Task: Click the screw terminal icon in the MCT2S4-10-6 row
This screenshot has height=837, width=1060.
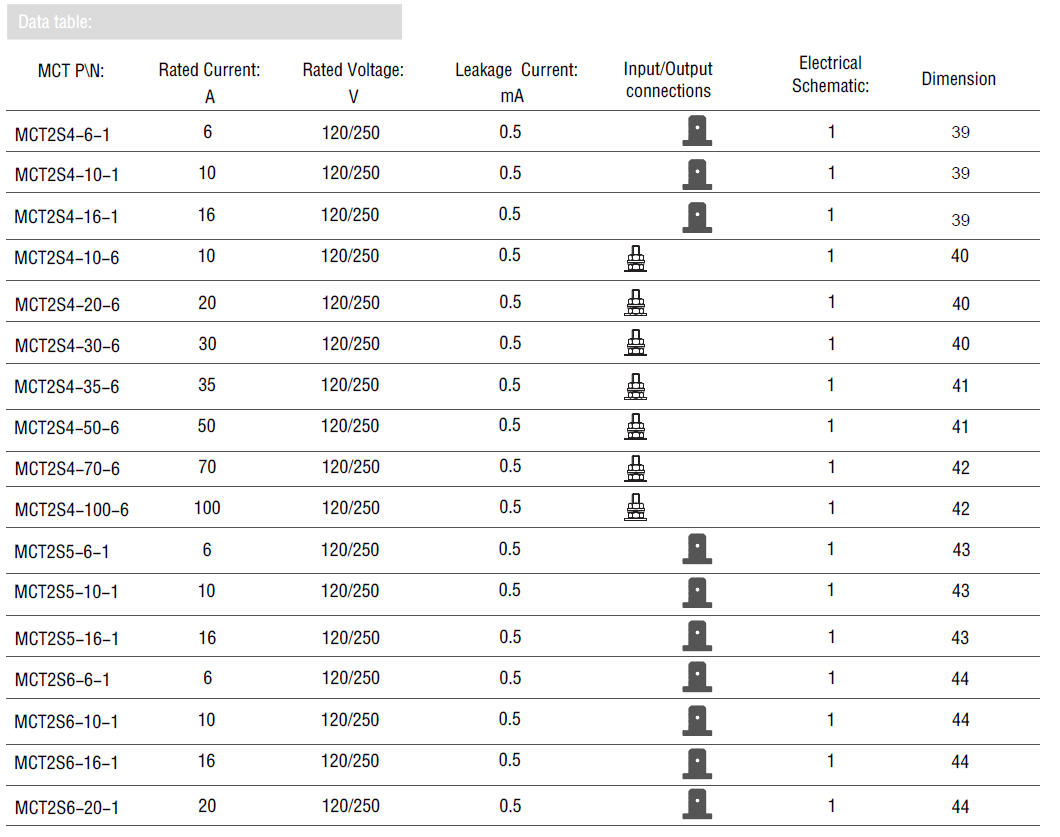Action: pos(635,258)
